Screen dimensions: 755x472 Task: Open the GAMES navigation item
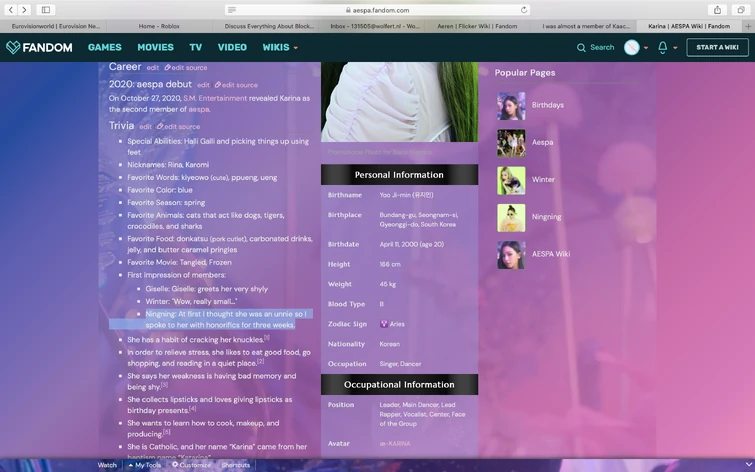coord(104,47)
